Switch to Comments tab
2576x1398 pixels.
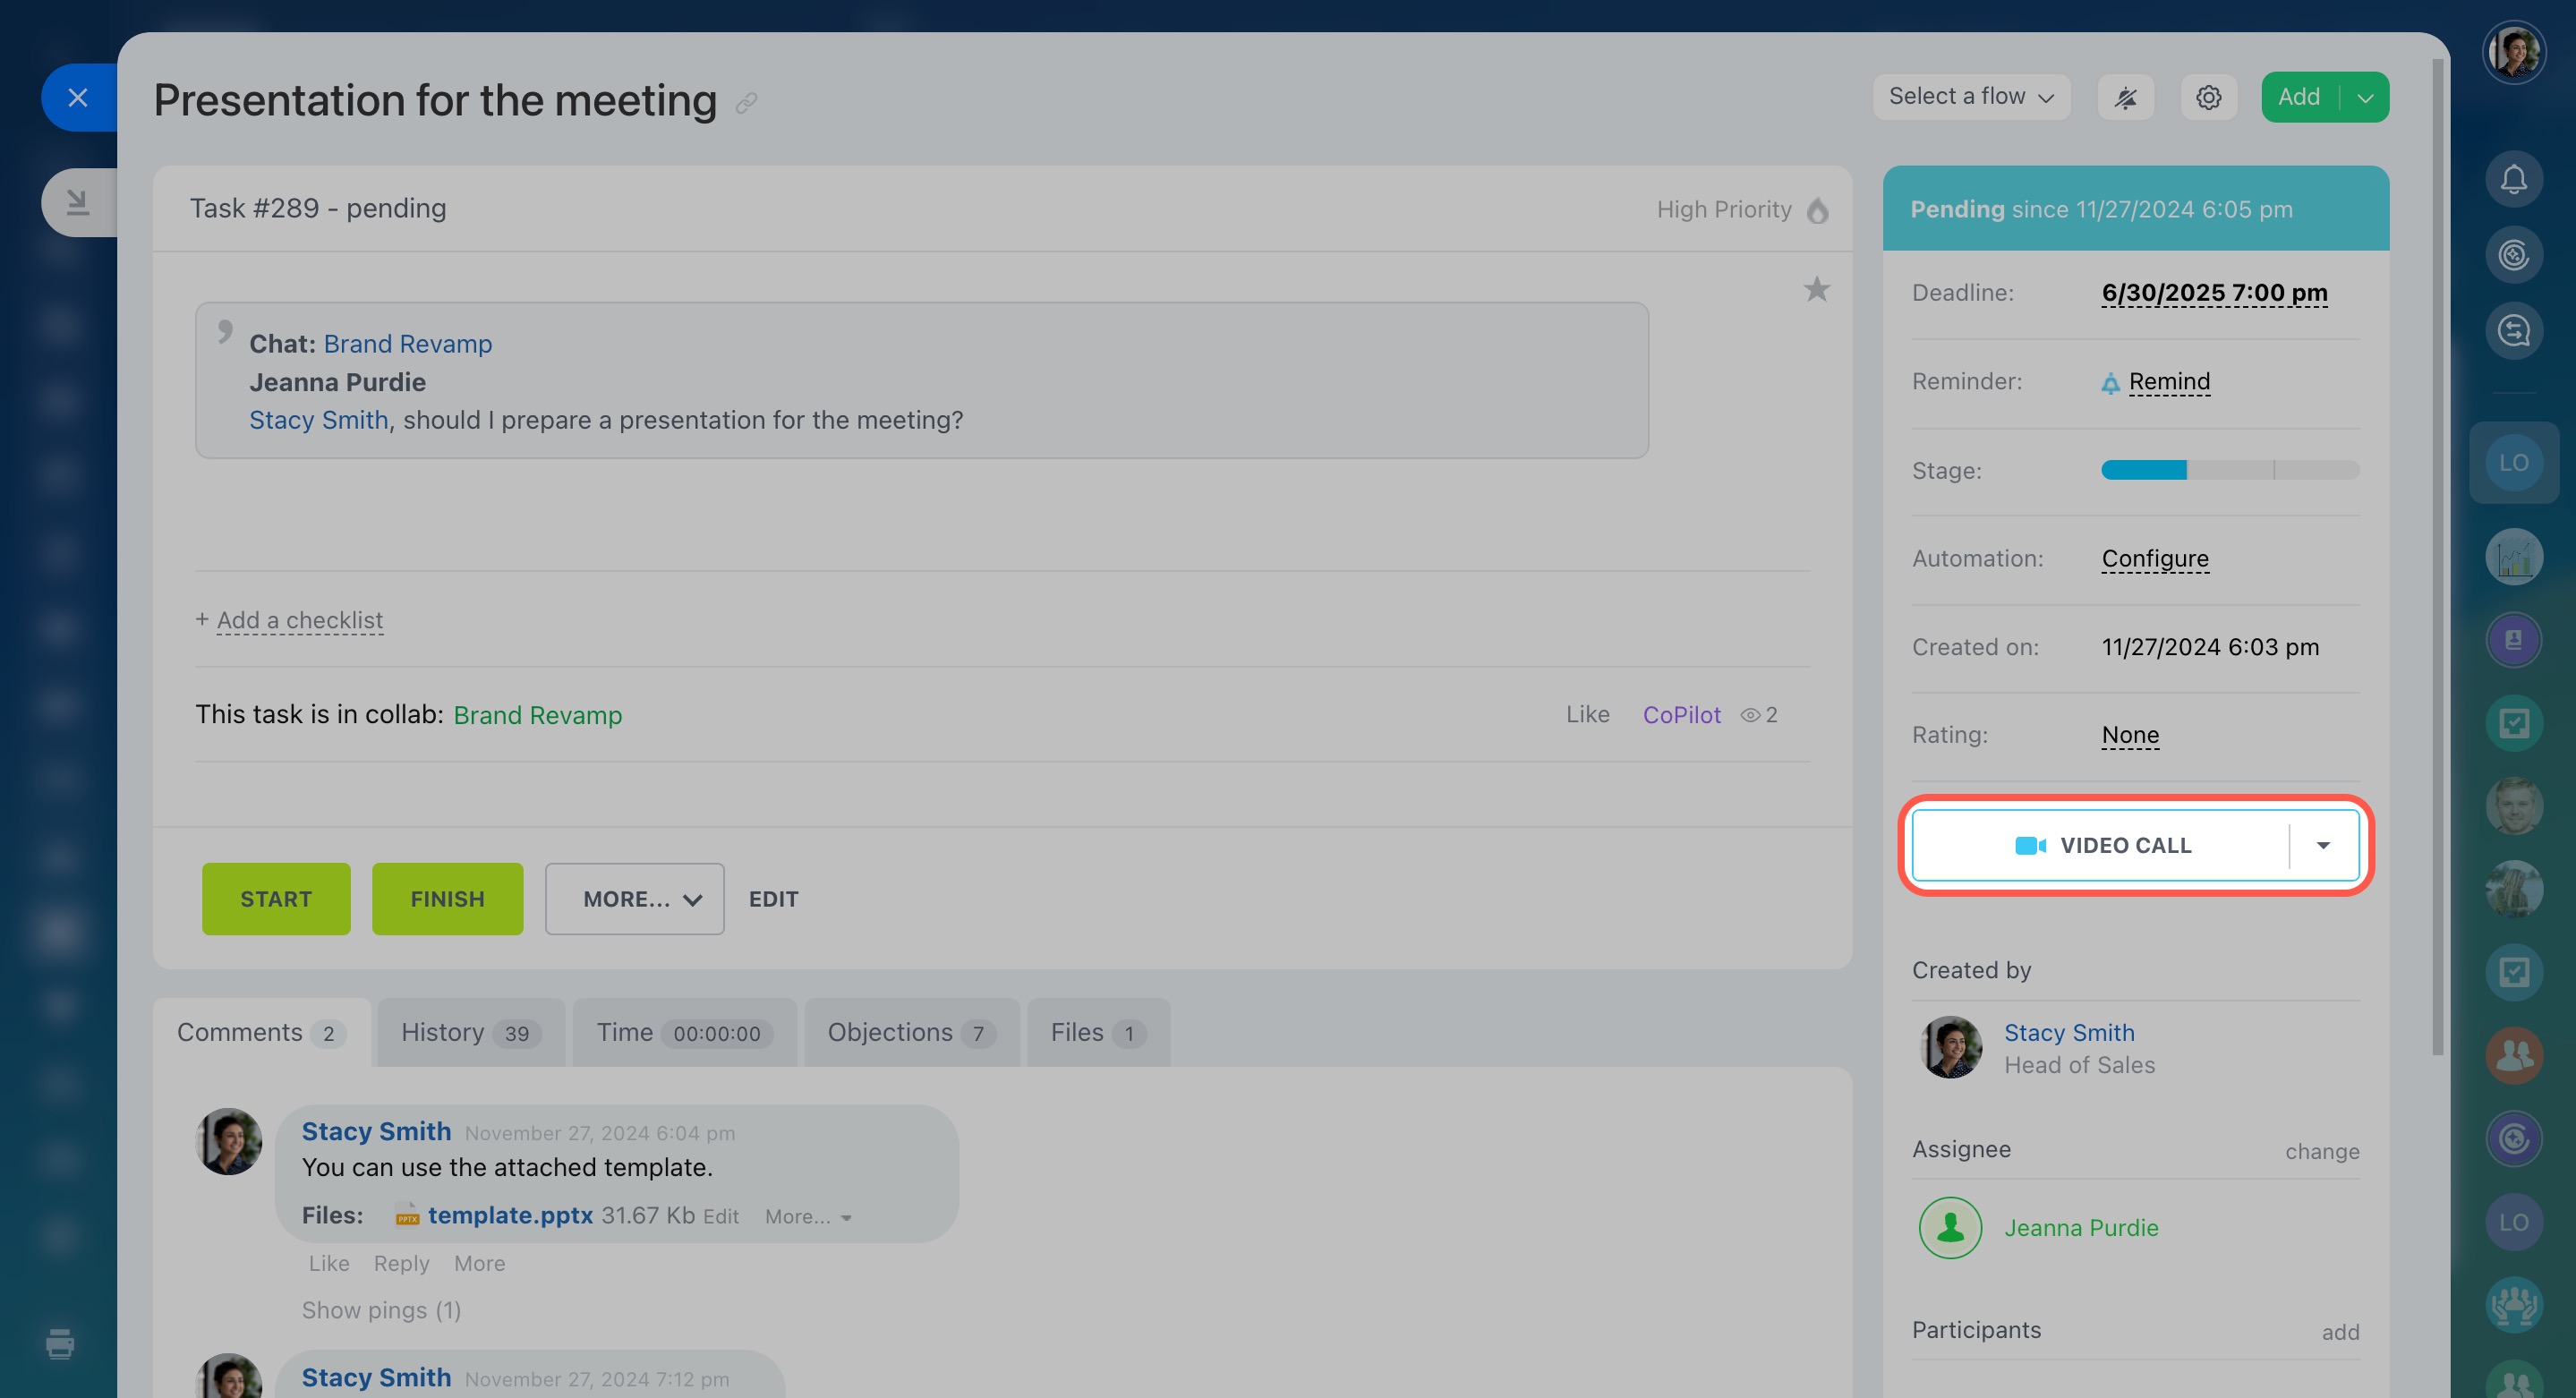[x=262, y=1033]
